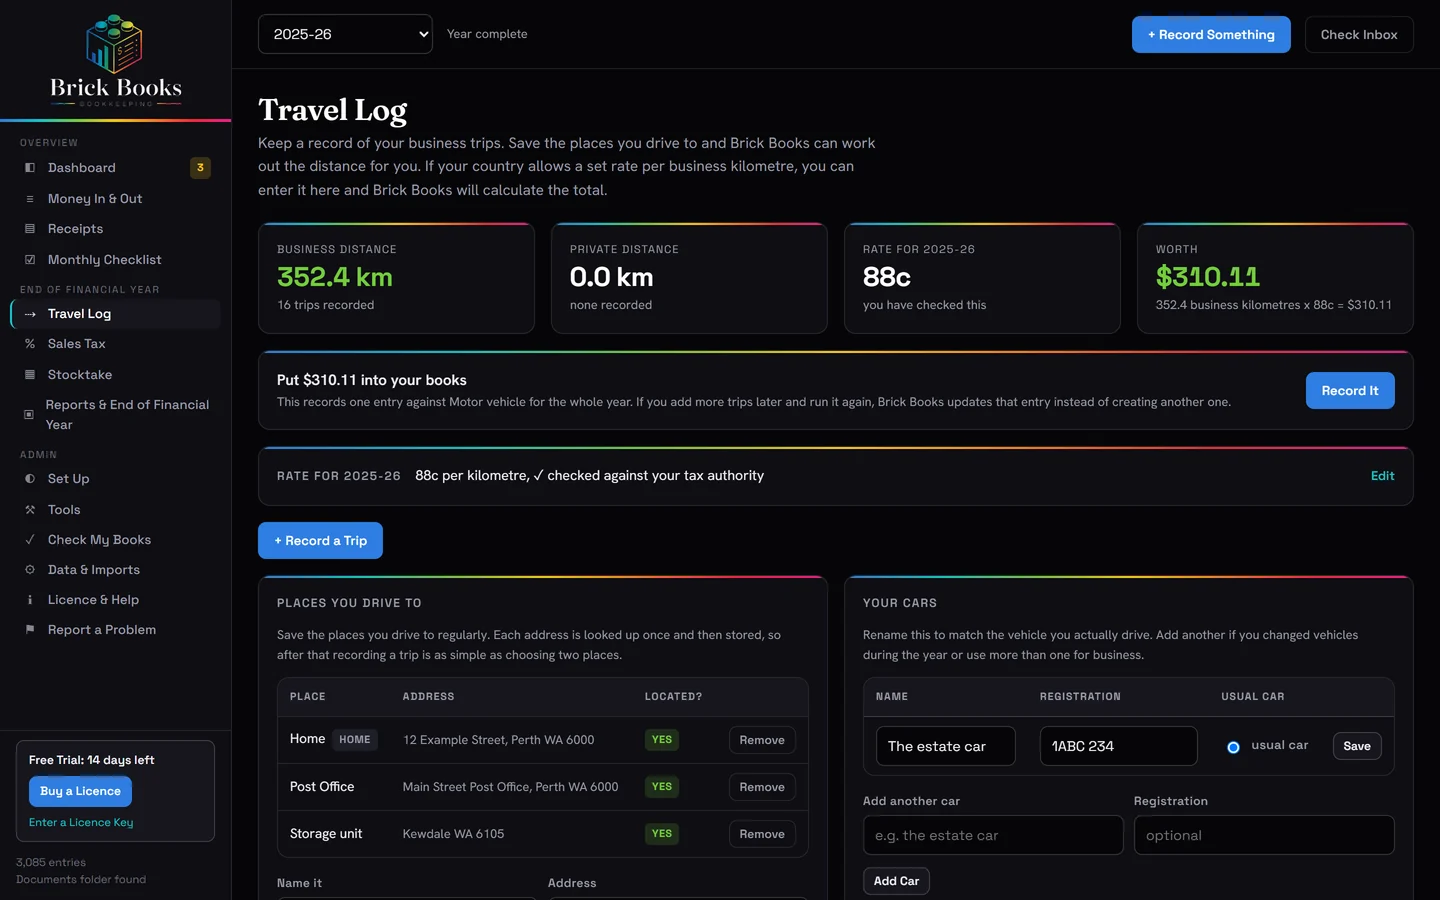Click the Record a Trip button
The height and width of the screenshot is (900, 1440).
point(320,541)
